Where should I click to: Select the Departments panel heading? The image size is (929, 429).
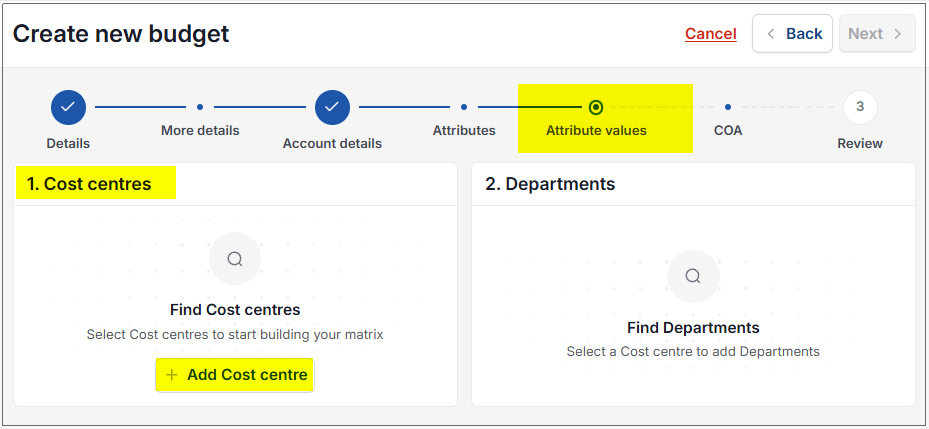550,184
